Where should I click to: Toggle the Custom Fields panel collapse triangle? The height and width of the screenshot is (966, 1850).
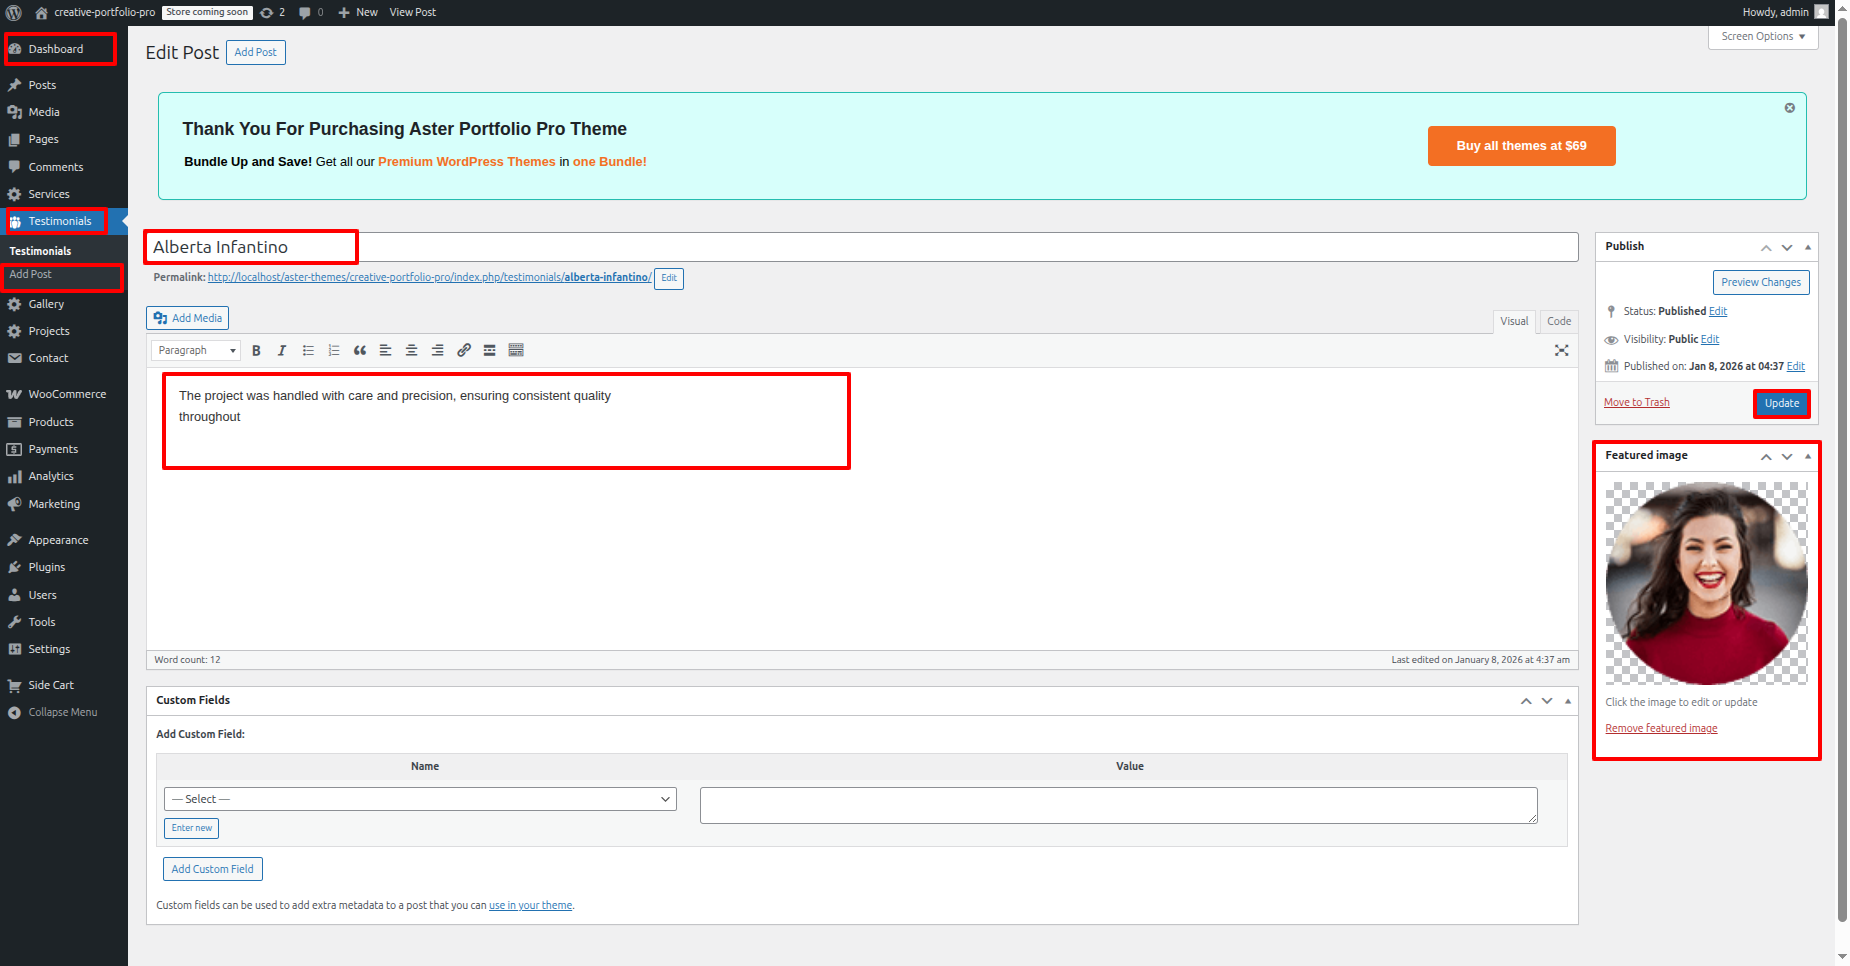pyautogui.click(x=1567, y=701)
